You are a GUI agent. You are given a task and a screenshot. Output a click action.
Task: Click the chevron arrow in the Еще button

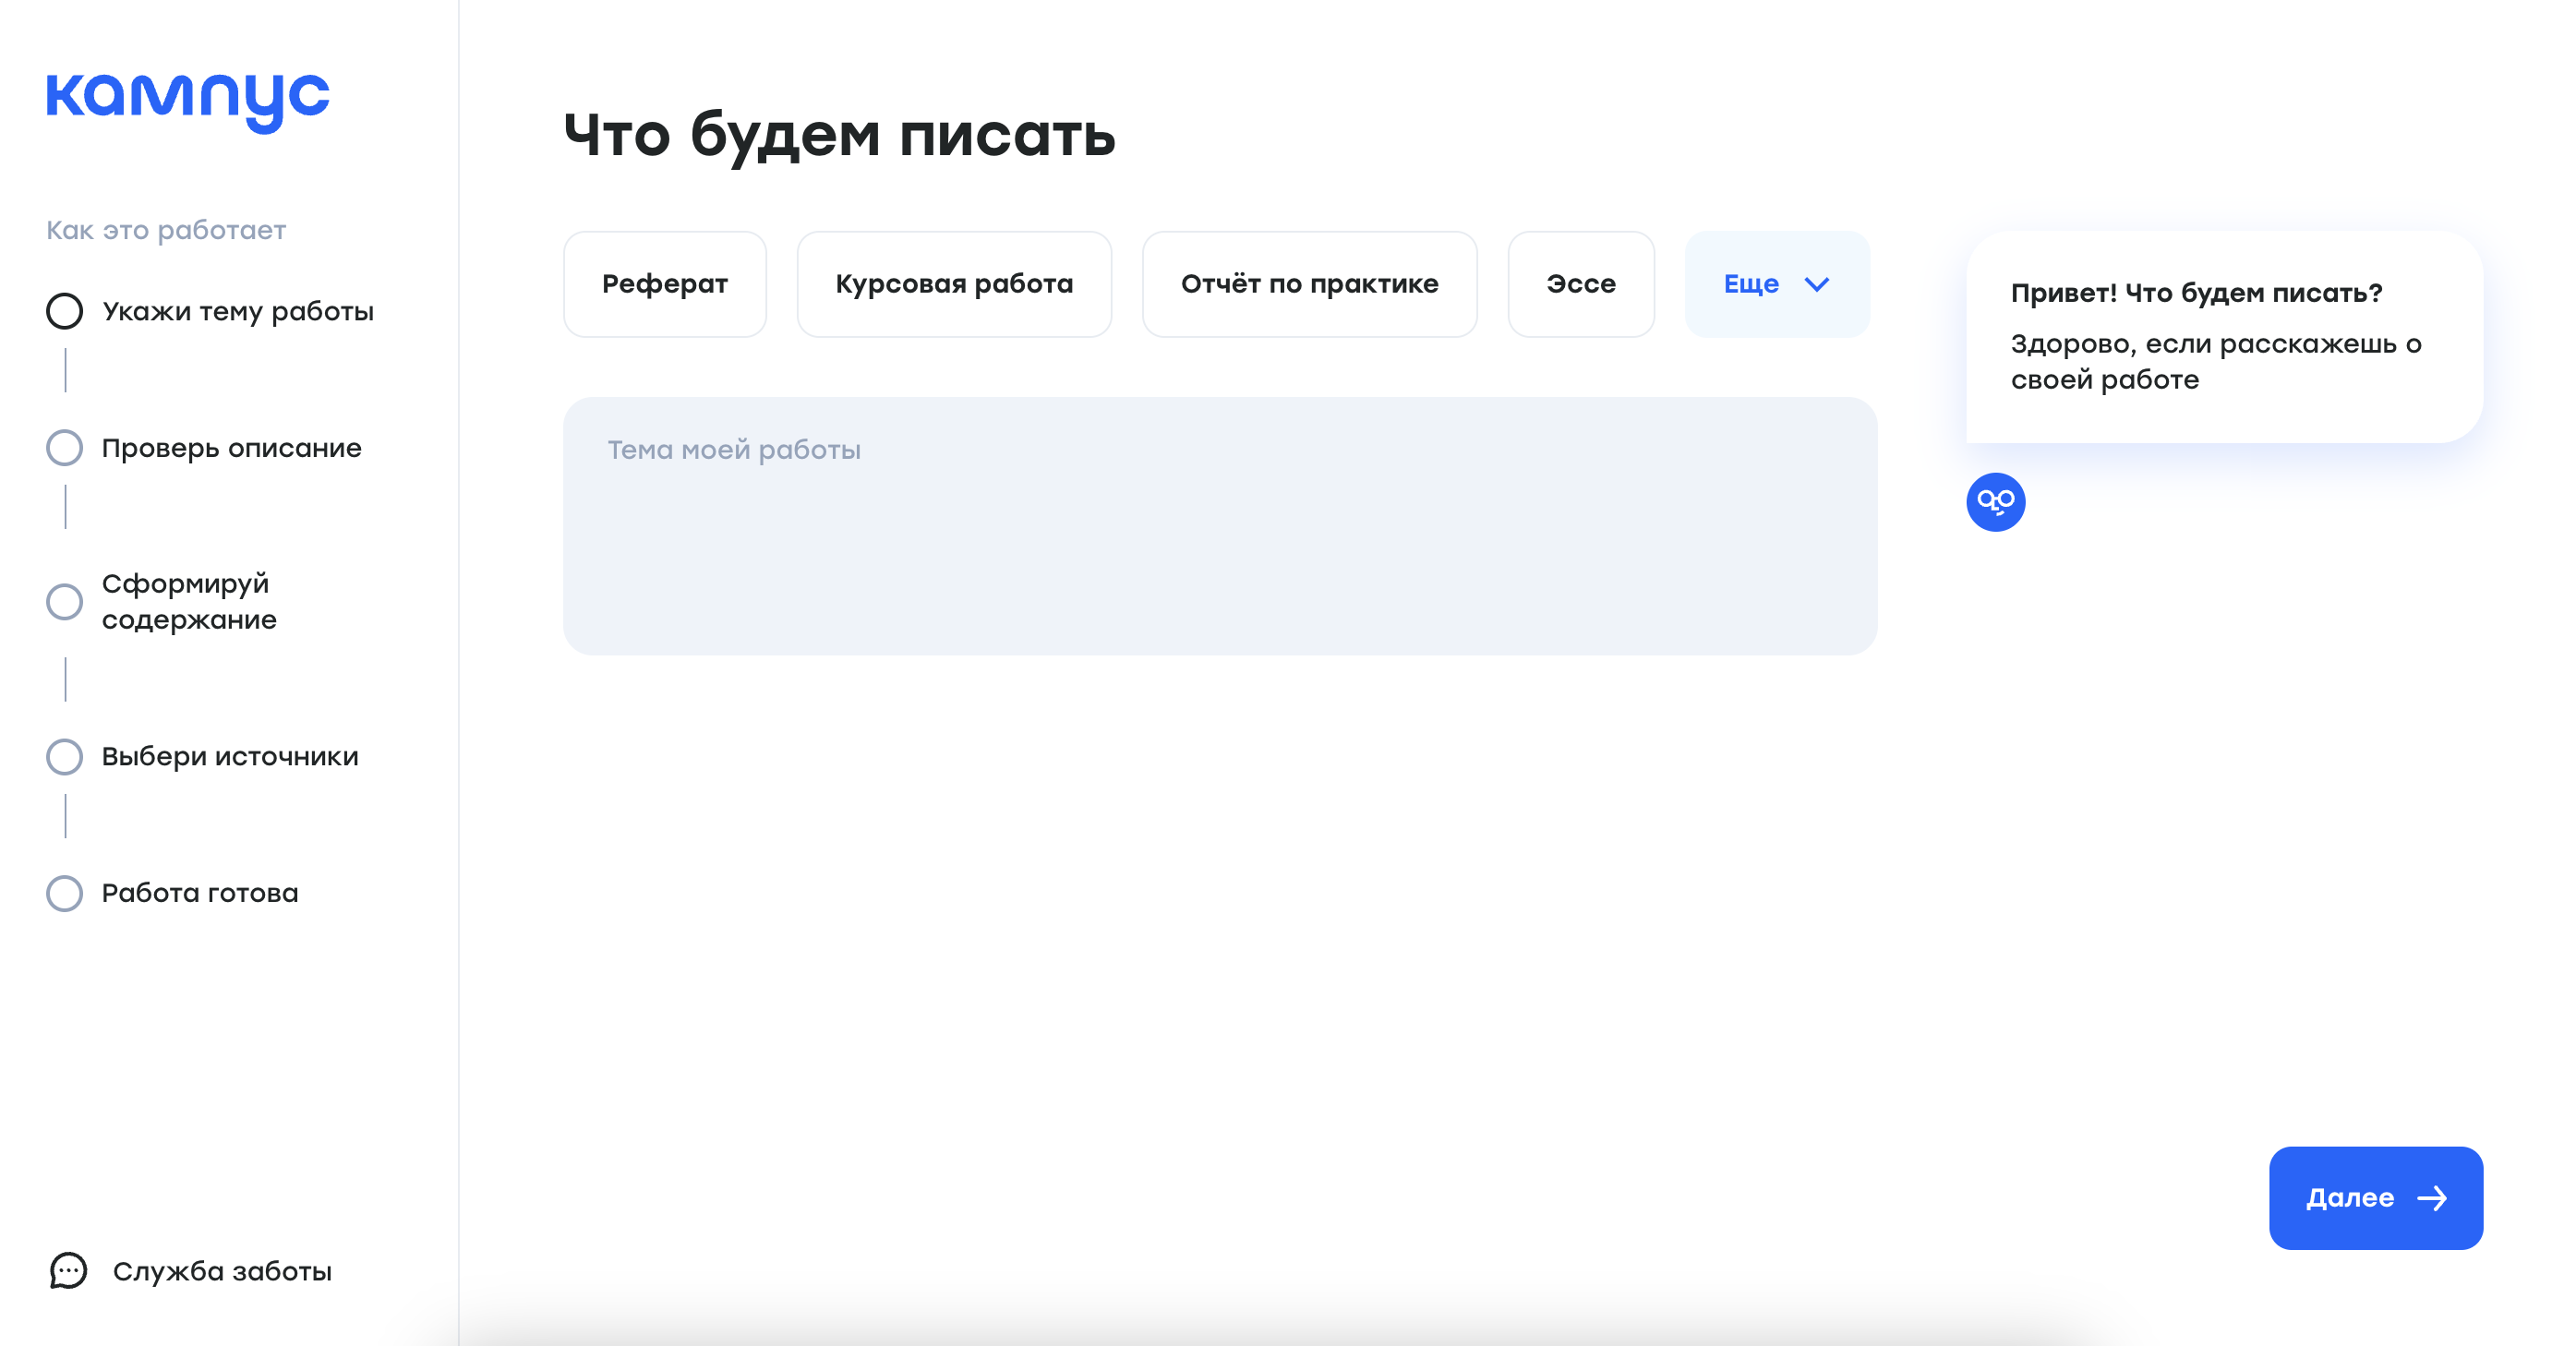click(x=1817, y=284)
